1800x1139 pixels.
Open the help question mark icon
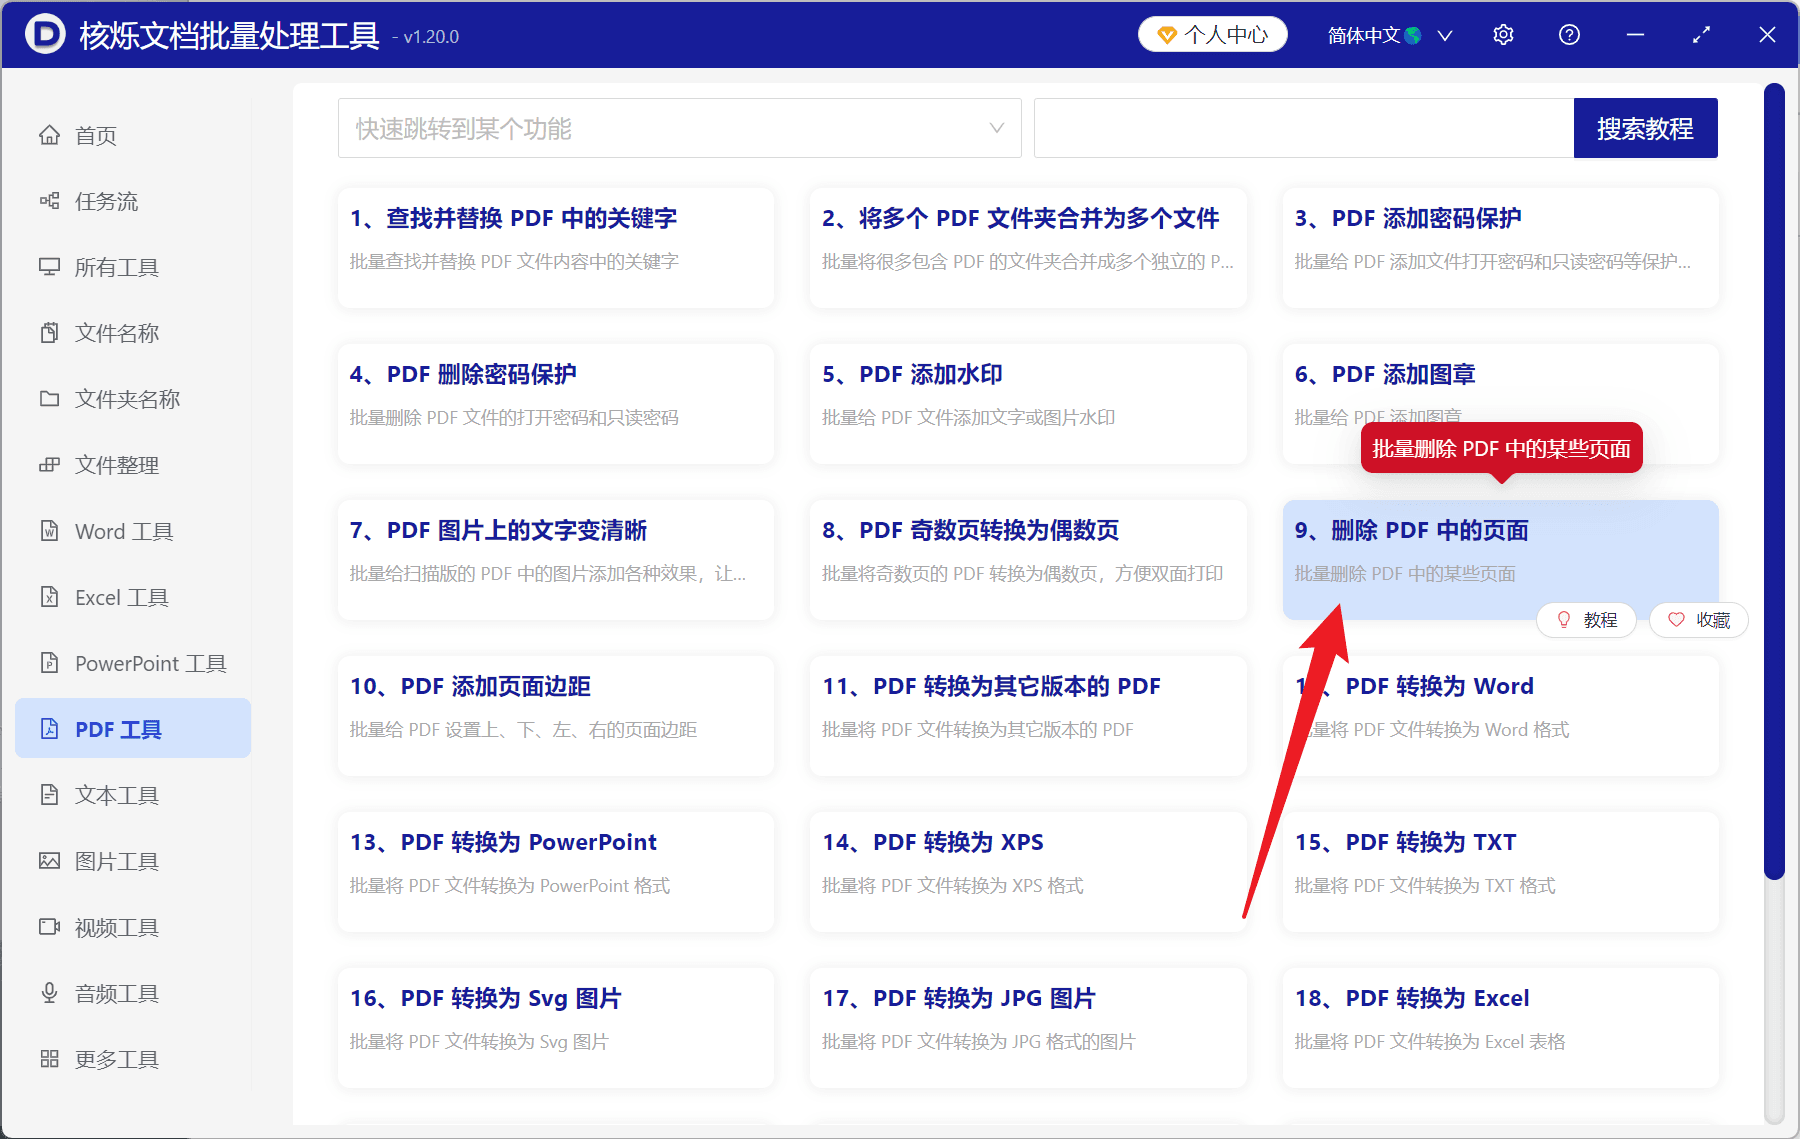(1569, 34)
